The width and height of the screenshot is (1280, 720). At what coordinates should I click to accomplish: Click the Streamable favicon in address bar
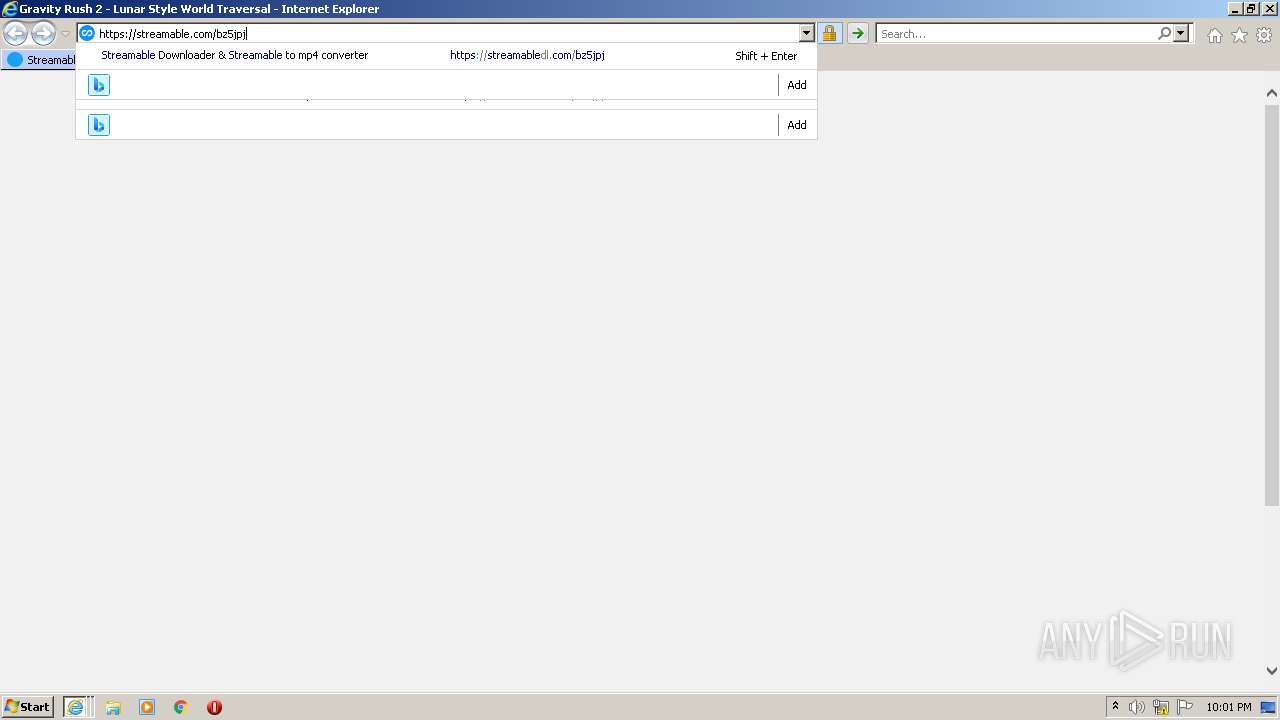[87, 33]
